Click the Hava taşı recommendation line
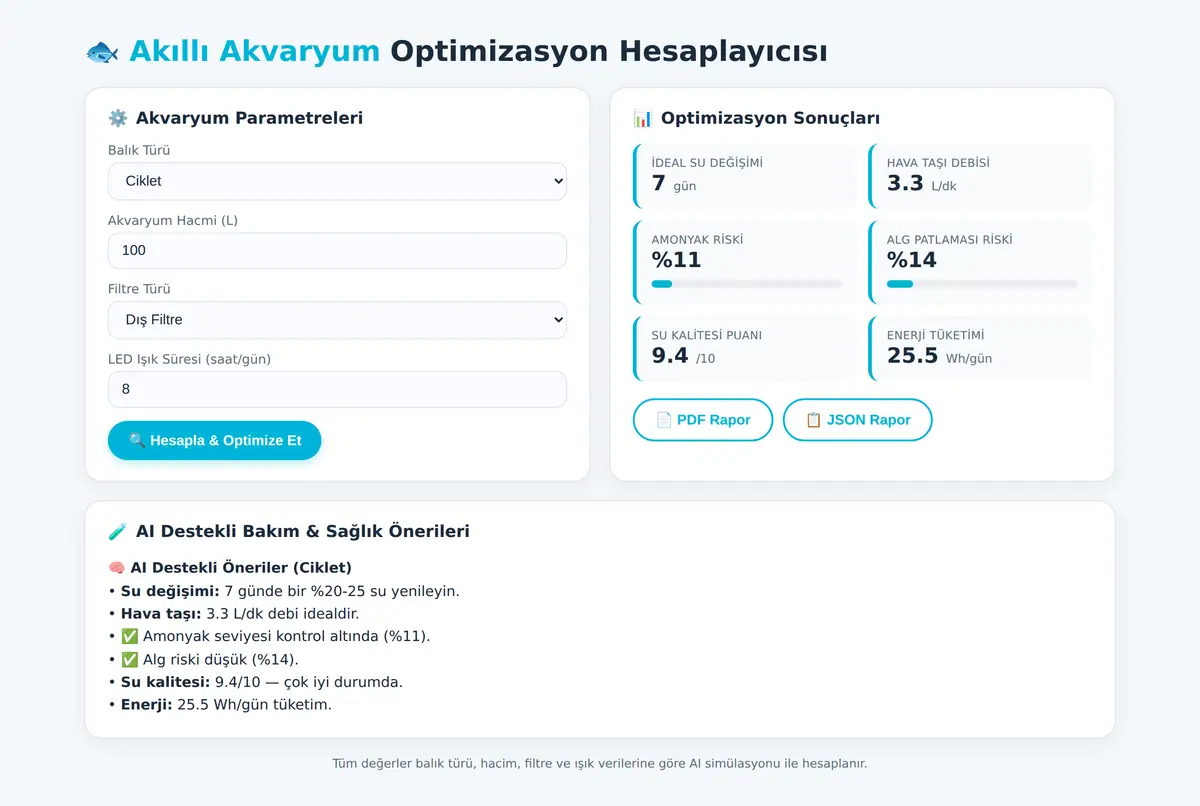Screen dimensions: 1200x806 tap(233, 613)
